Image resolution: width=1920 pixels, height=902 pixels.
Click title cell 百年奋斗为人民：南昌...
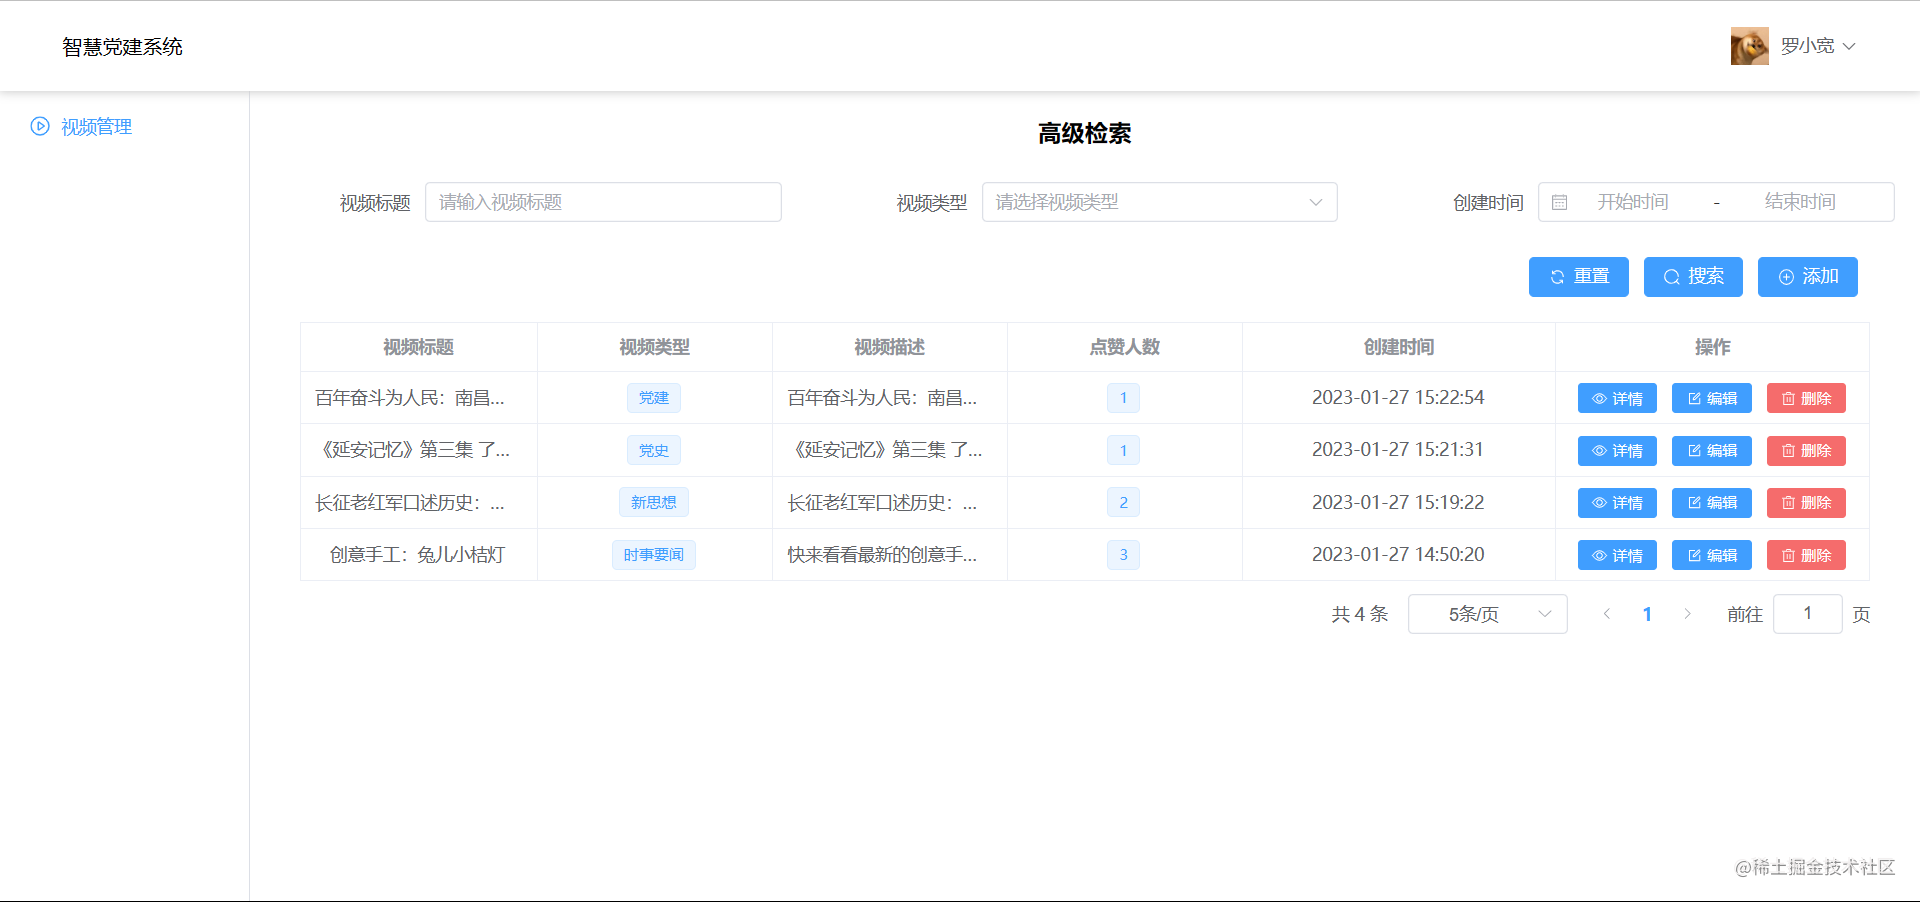click(x=410, y=398)
